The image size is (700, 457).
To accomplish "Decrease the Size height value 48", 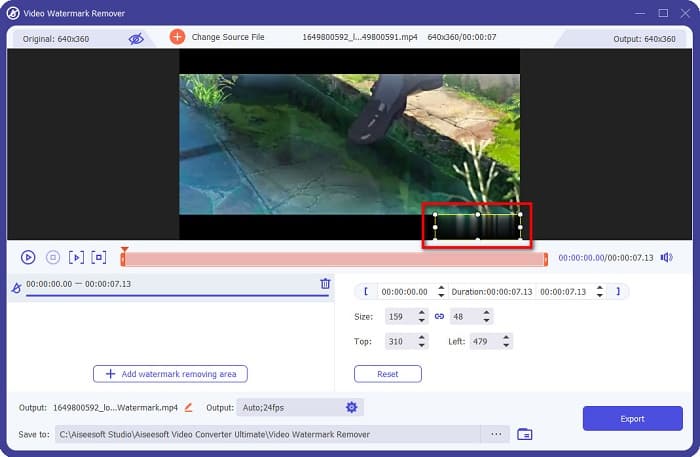I will (x=487, y=320).
